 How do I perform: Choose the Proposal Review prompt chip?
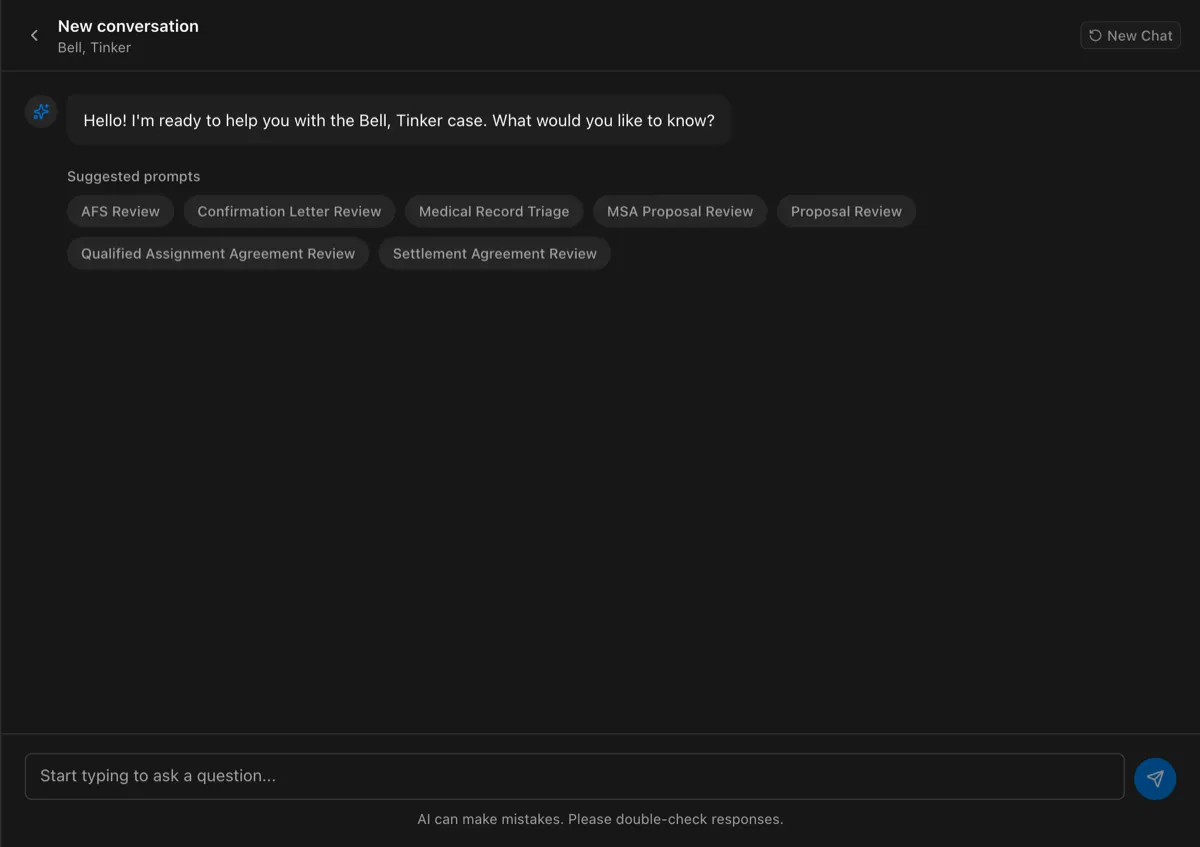point(846,211)
